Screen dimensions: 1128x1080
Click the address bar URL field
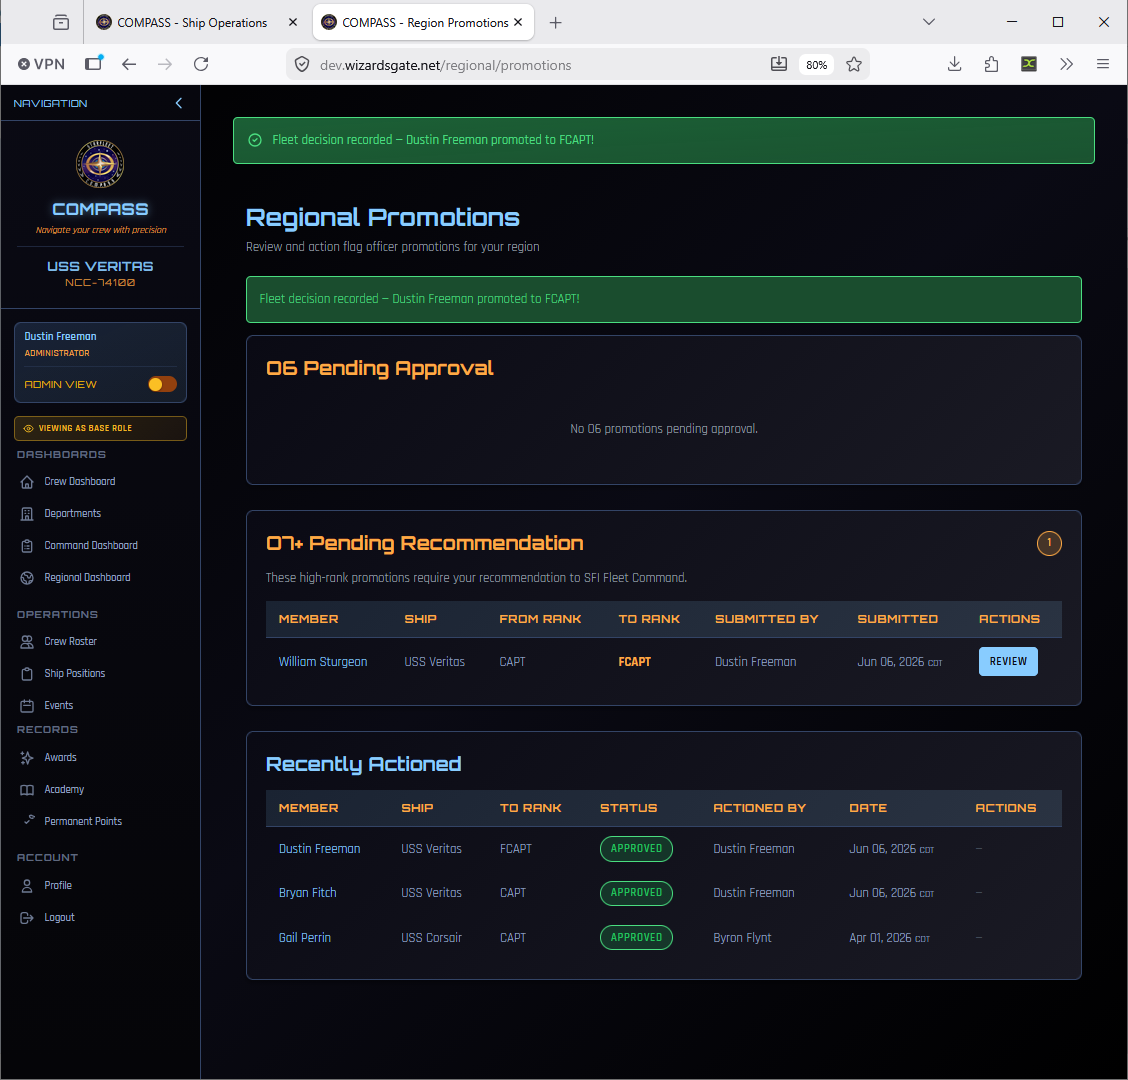click(x=446, y=65)
